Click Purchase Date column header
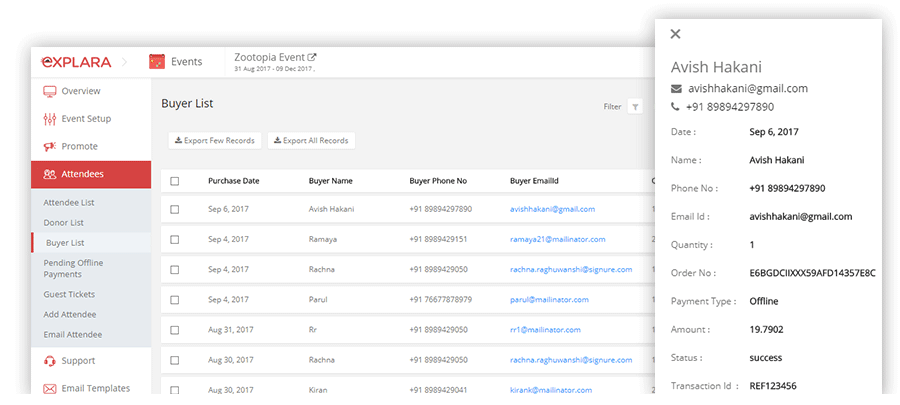 pos(234,181)
